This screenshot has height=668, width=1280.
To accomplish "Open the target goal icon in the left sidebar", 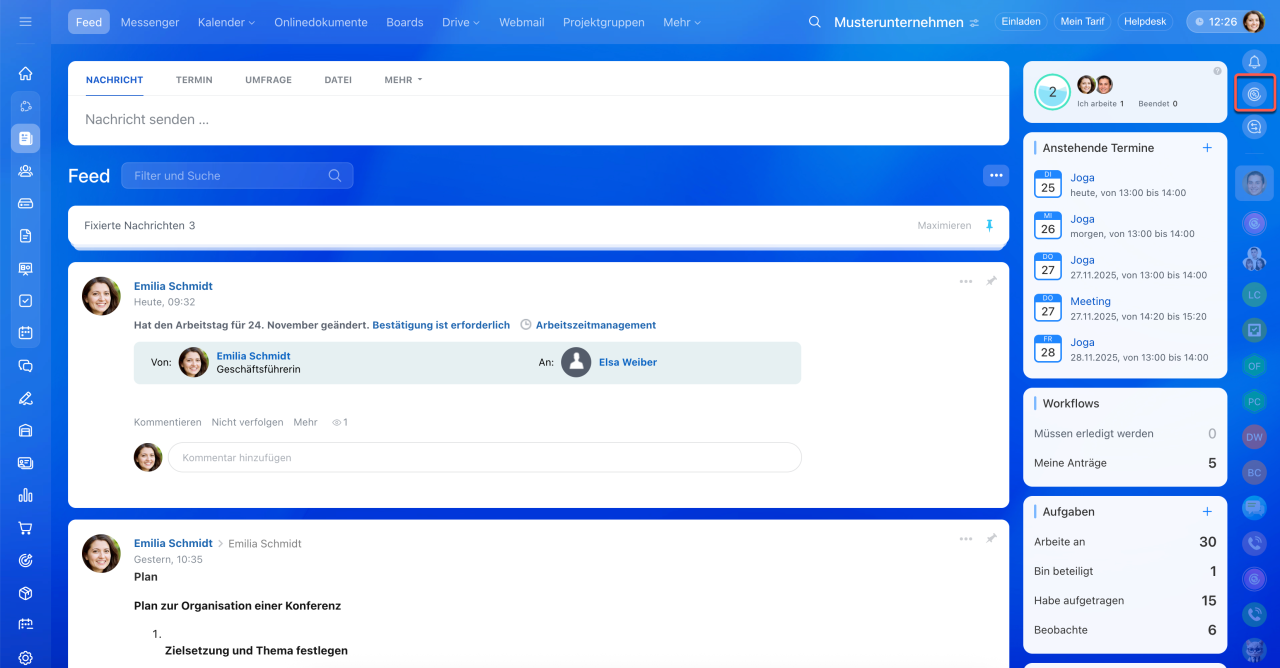I will point(25,560).
